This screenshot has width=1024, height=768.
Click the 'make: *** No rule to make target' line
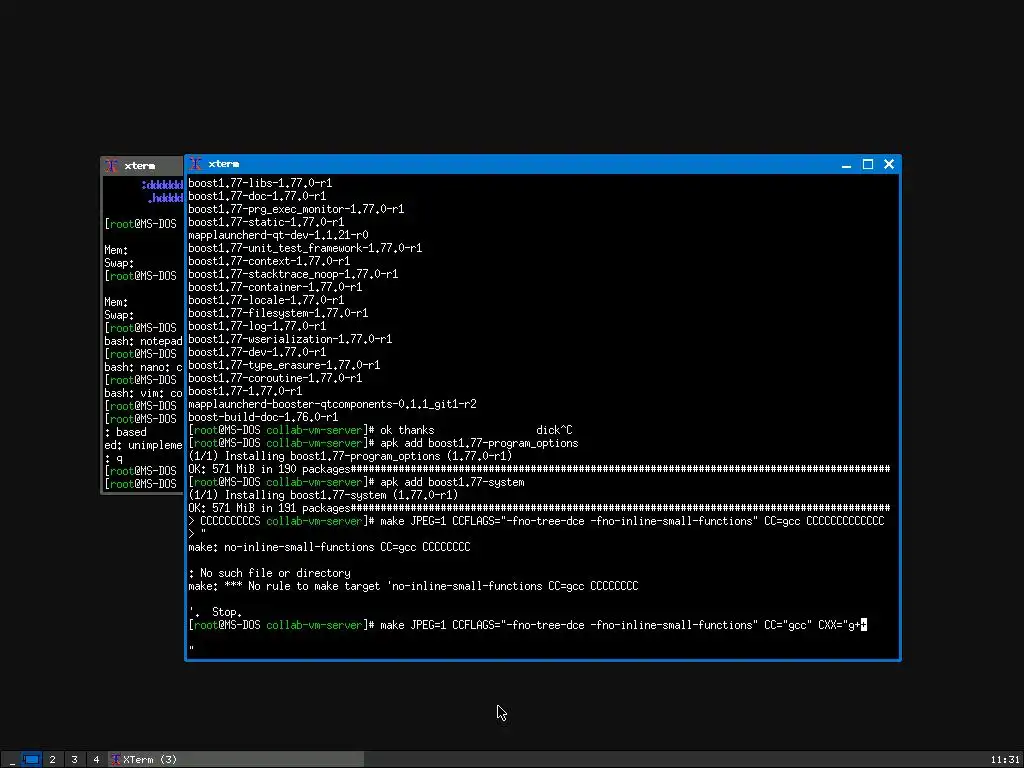click(413, 586)
